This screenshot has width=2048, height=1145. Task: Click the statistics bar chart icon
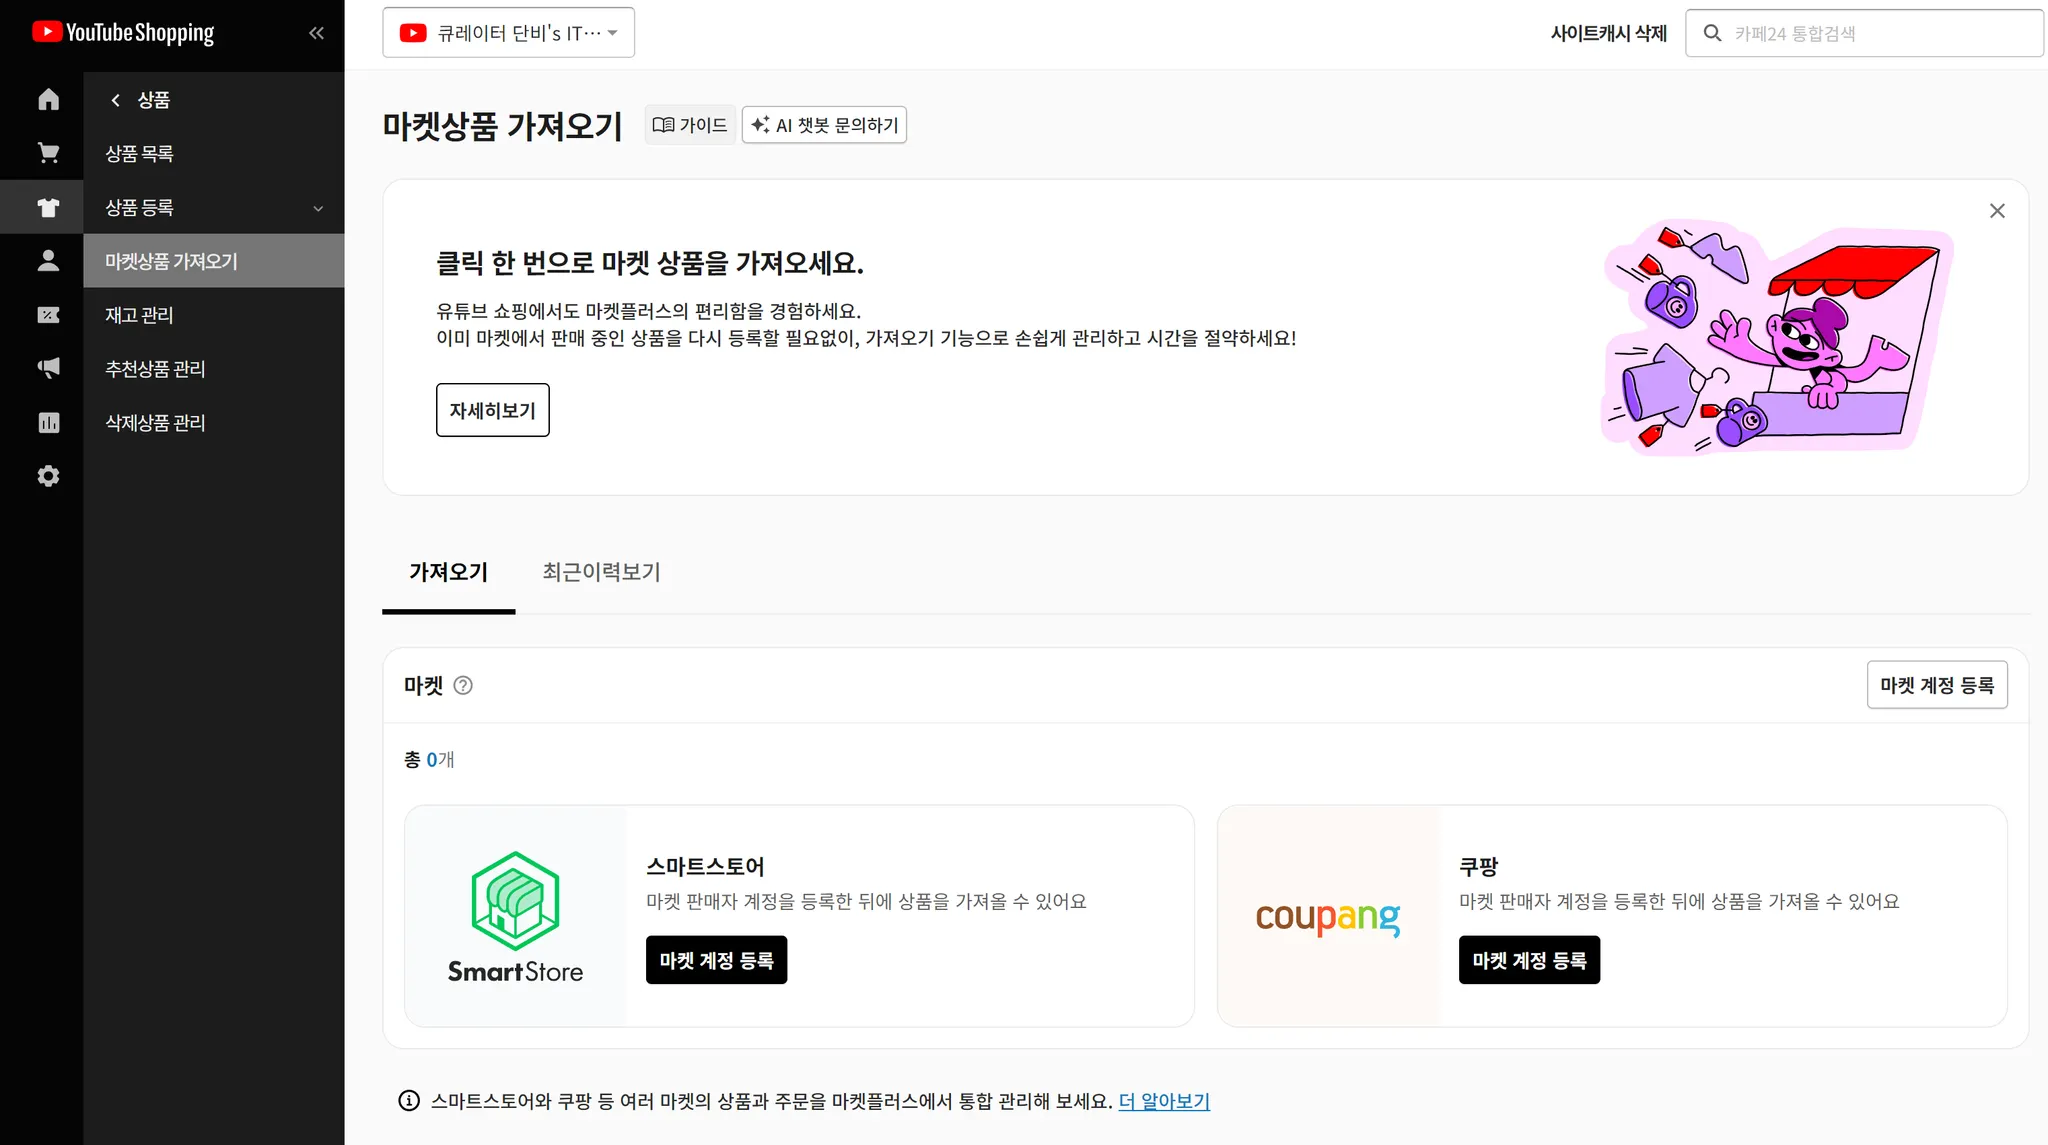tap(47, 421)
